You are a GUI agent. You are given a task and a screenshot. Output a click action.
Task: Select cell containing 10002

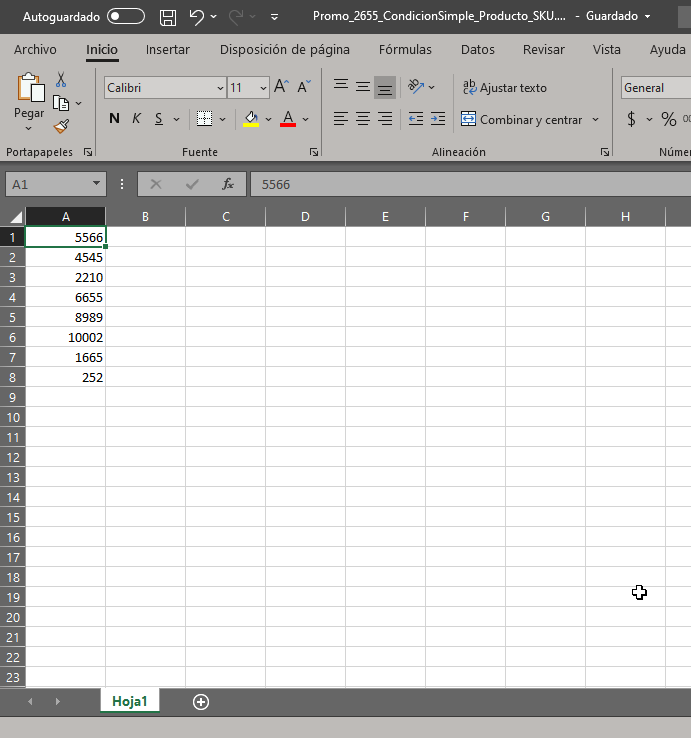click(65, 337)
